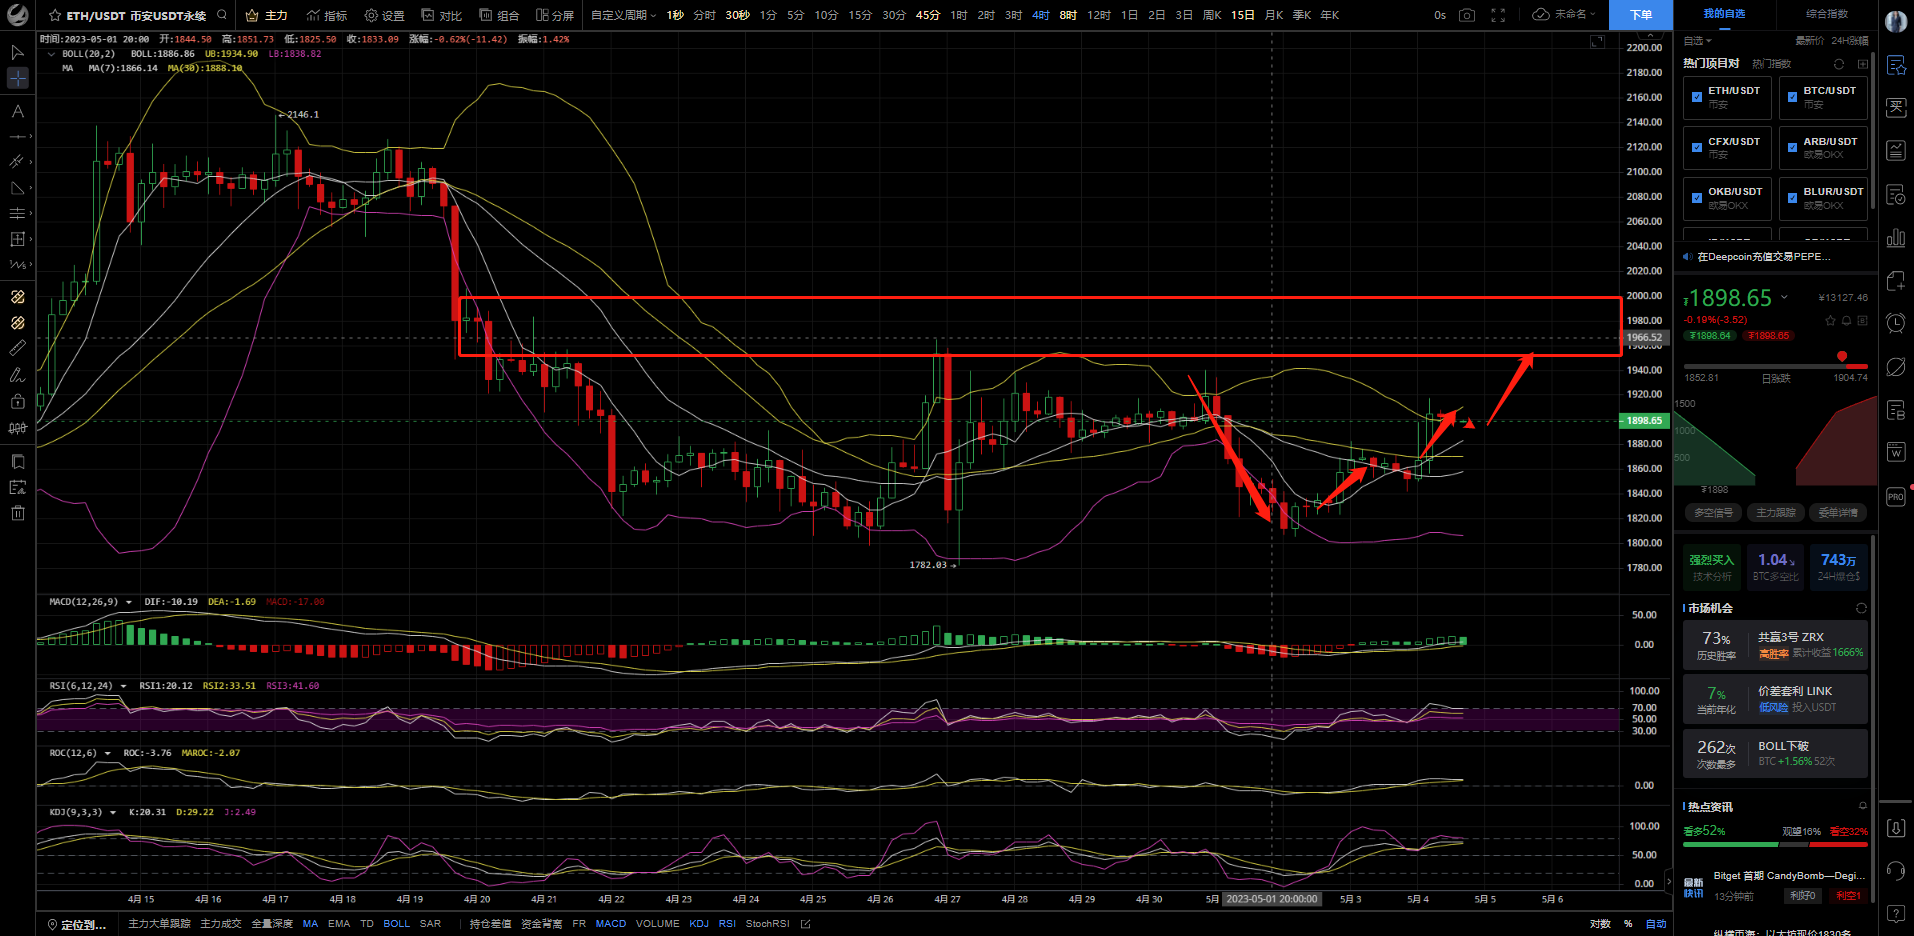Switch to the 综合指数 tab

(x=1827, y=14)
